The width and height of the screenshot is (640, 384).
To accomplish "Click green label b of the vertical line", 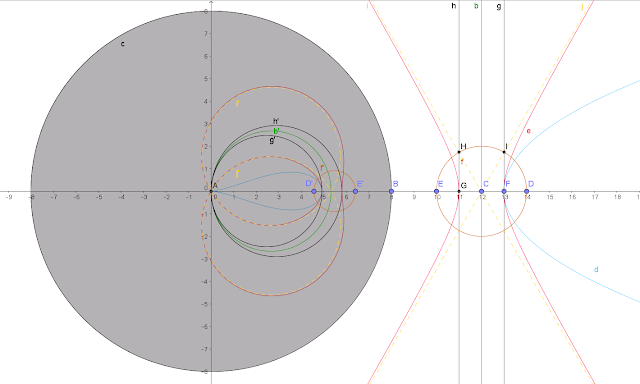I will [476, 6].
